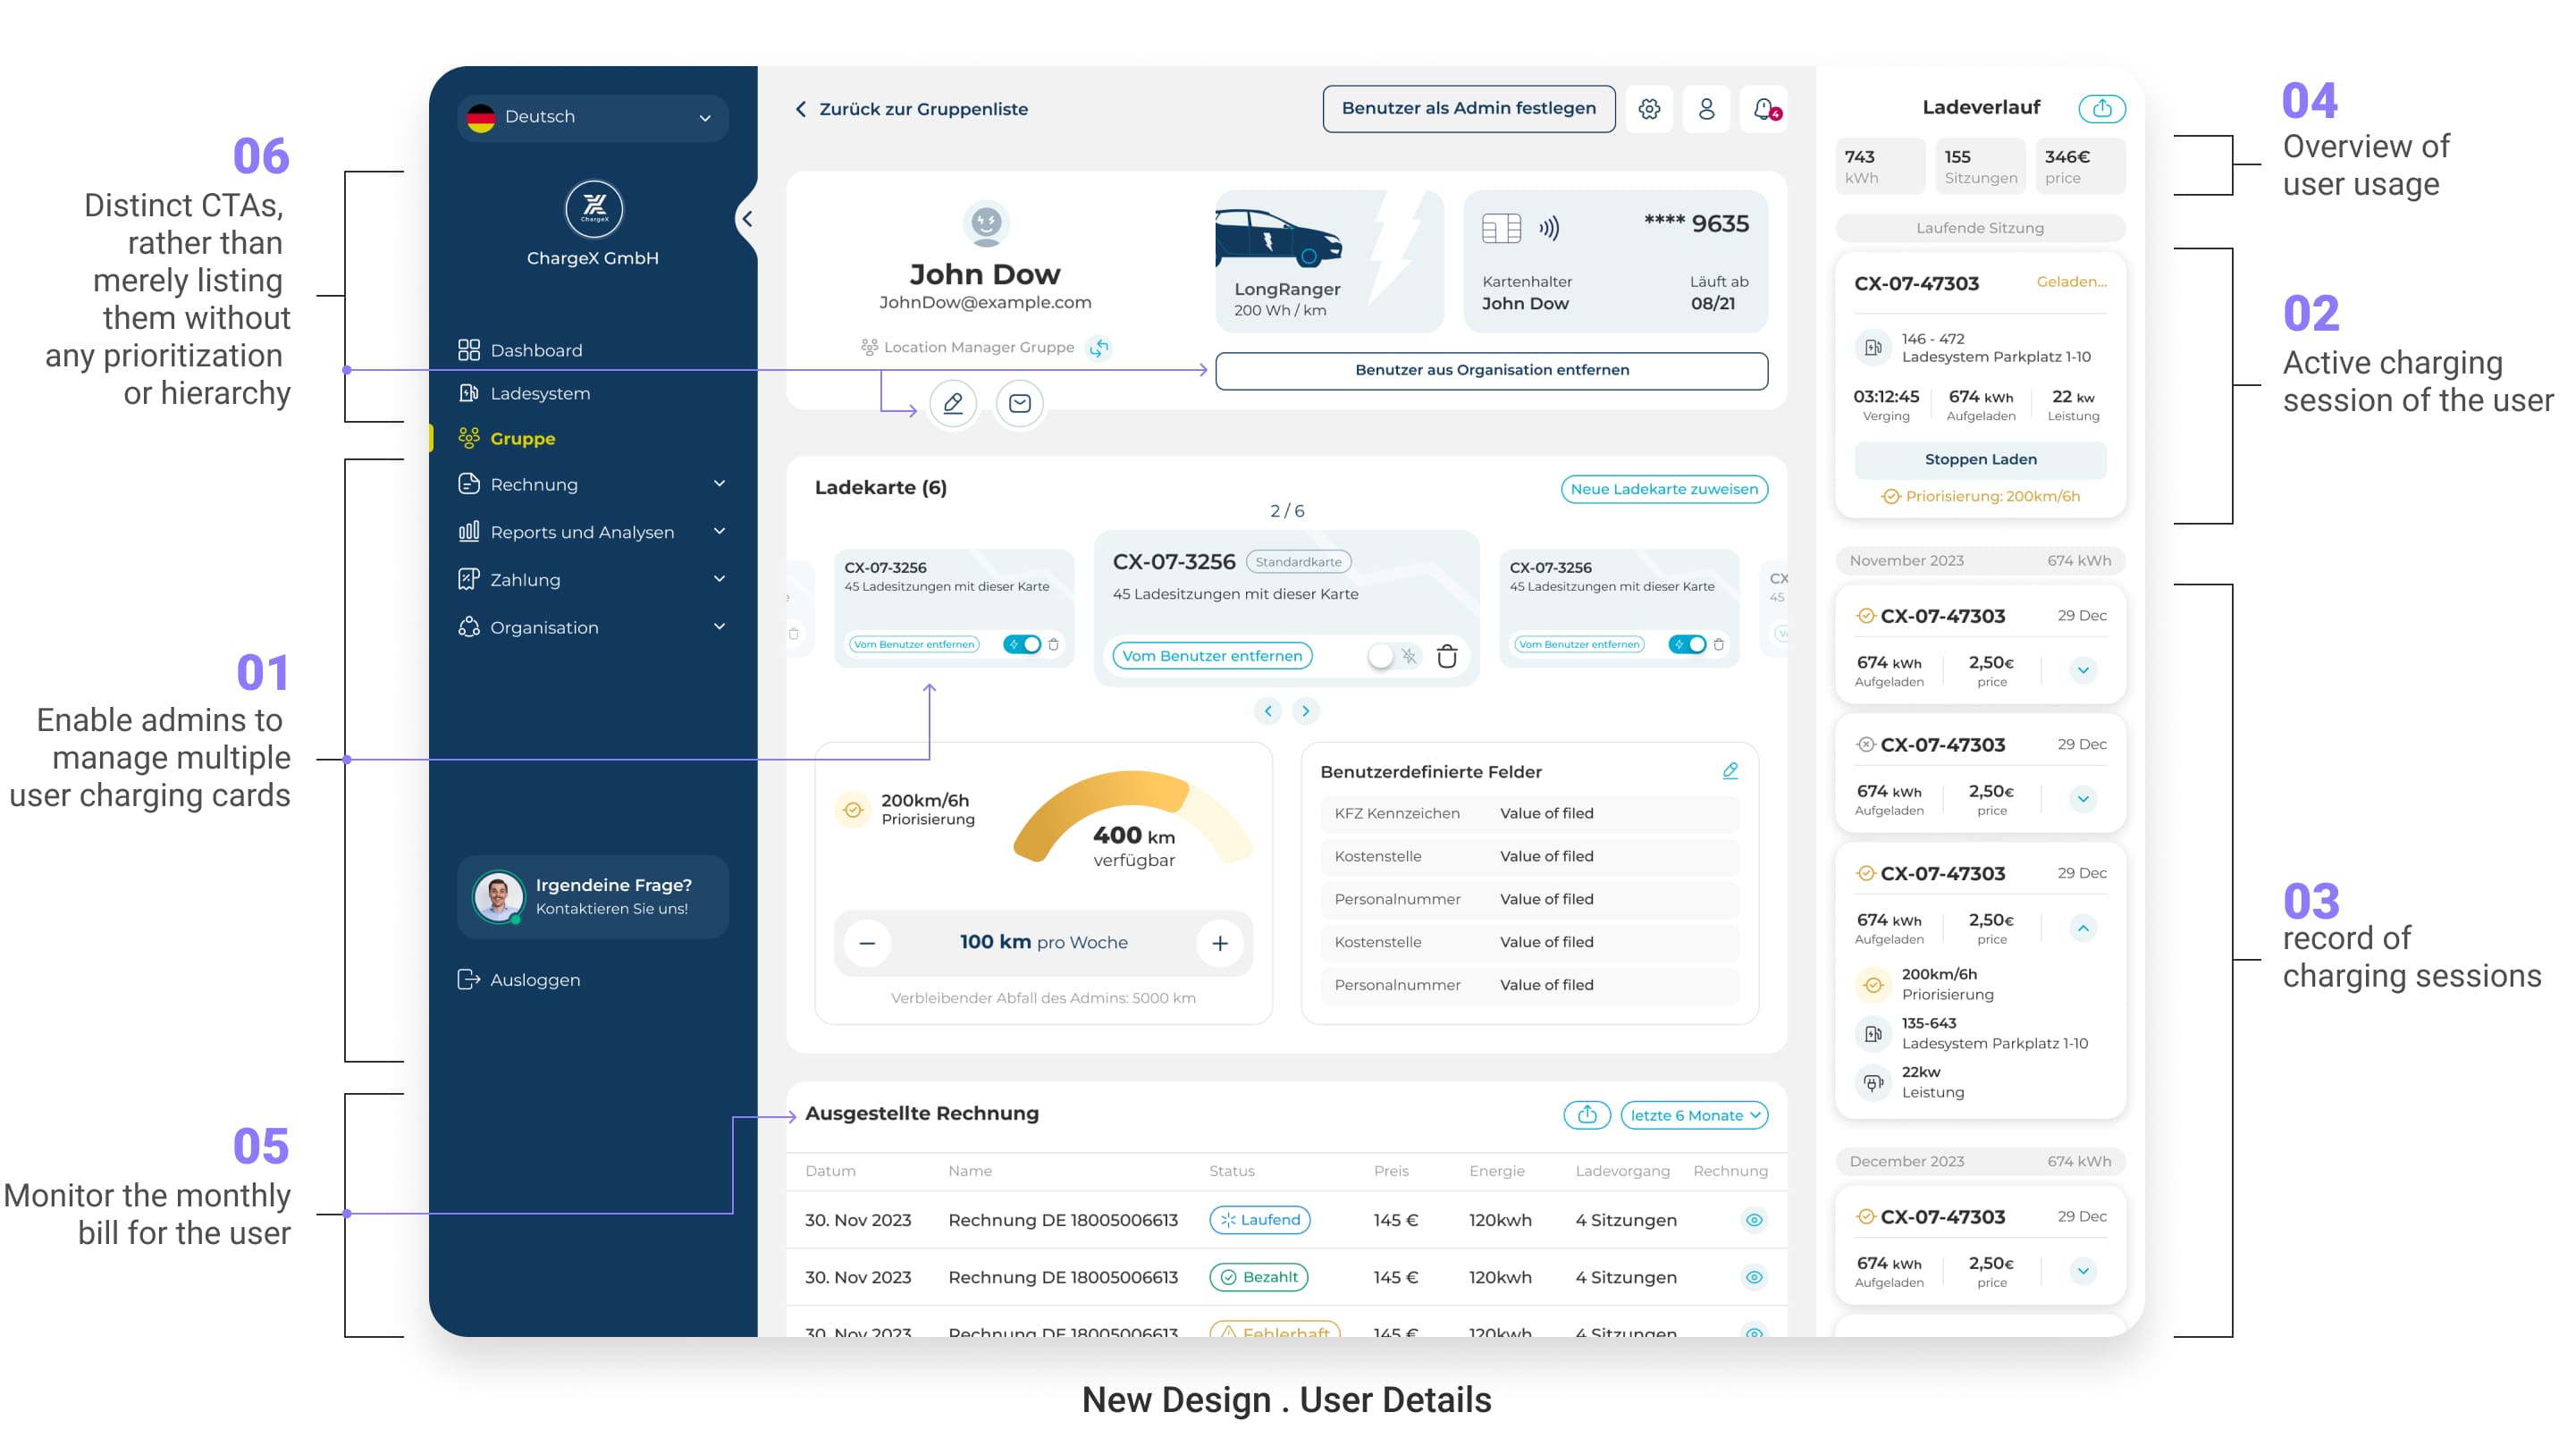Click the mail icon under John Dow's profile

point(1019,403)
